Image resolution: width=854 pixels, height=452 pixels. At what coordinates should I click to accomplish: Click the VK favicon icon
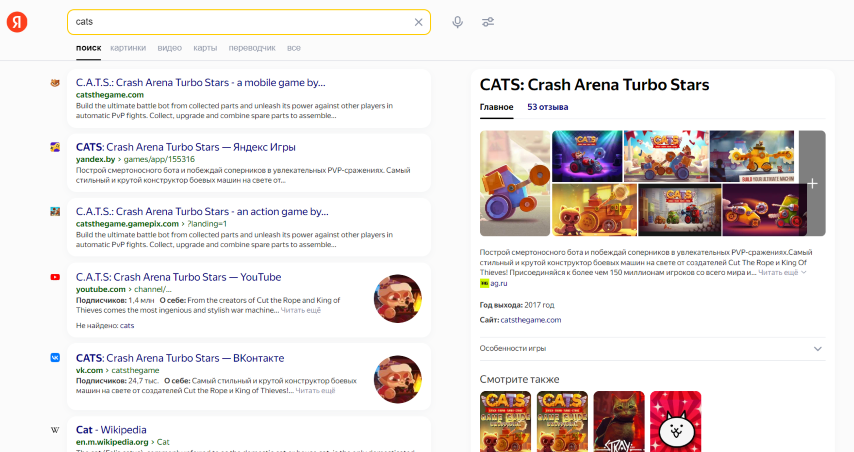coord(55,358)
